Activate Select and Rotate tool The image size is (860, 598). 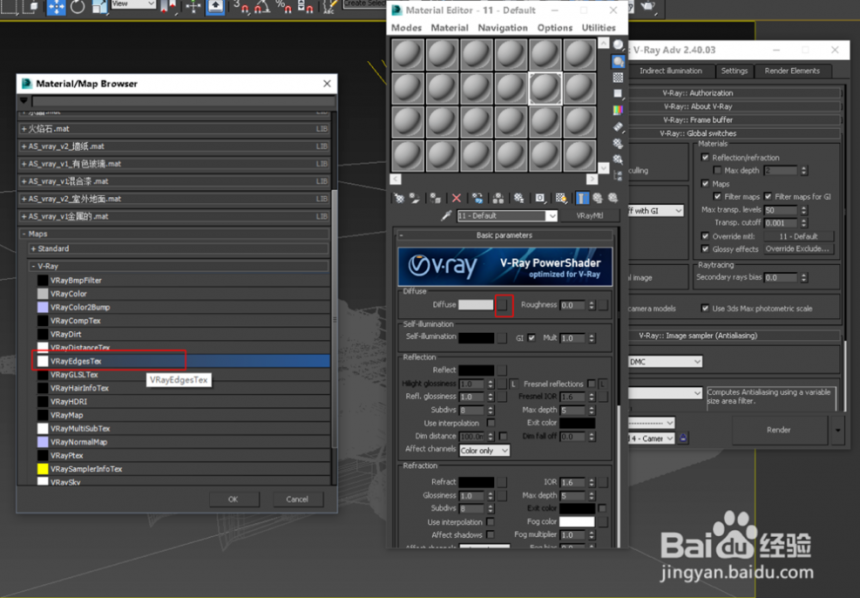point(77,7)
